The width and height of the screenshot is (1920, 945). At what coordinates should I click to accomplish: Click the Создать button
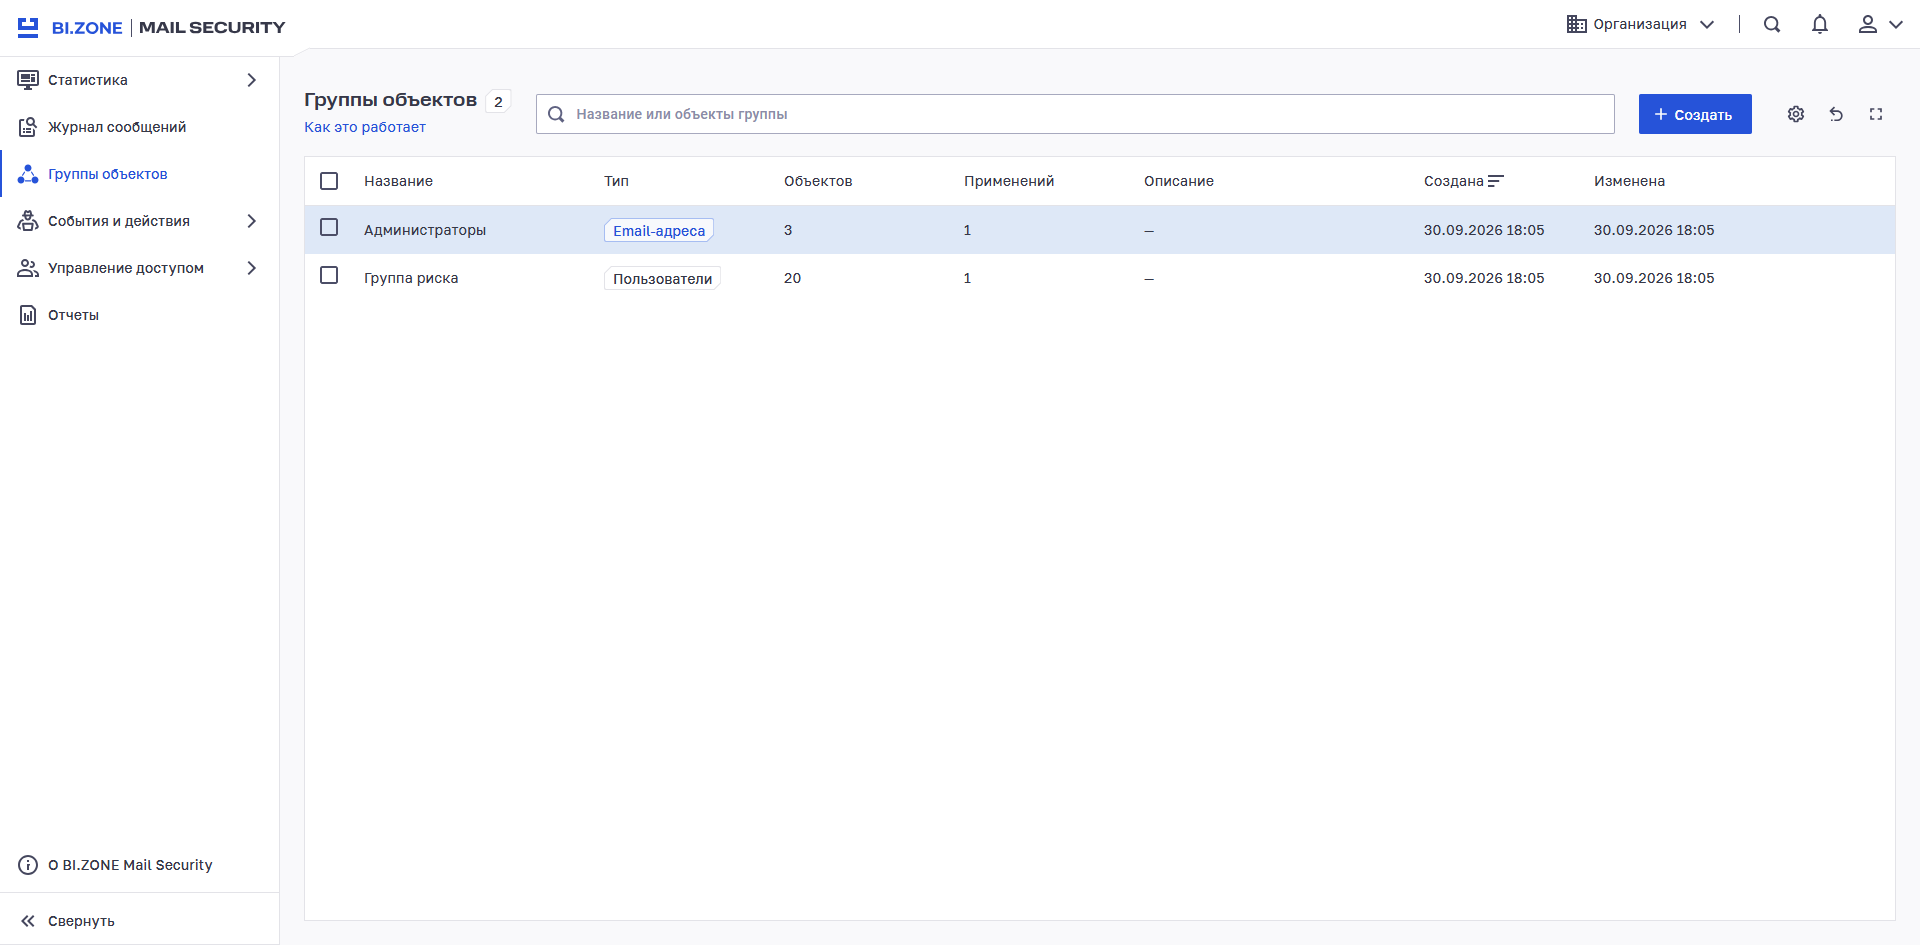click(x=1695, y=114)
